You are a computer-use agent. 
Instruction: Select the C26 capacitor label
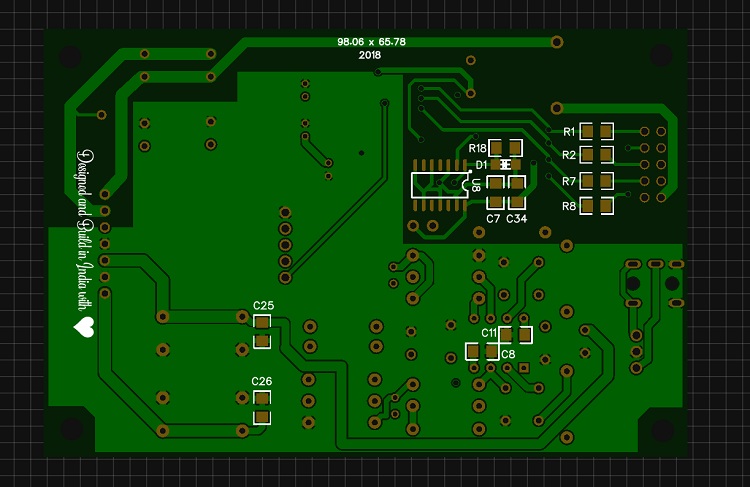pos(262,381)
